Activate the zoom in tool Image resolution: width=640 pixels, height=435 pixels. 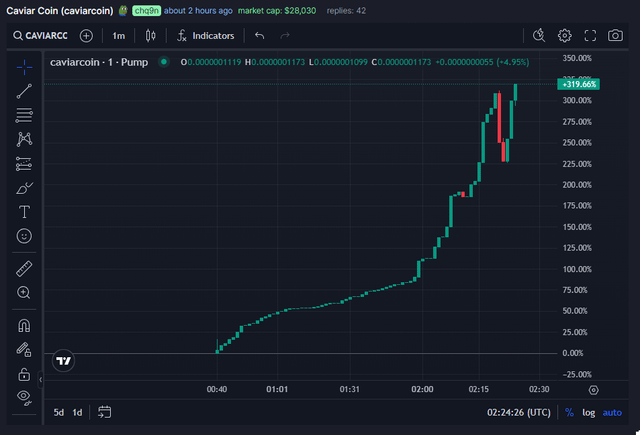point(24,292)
